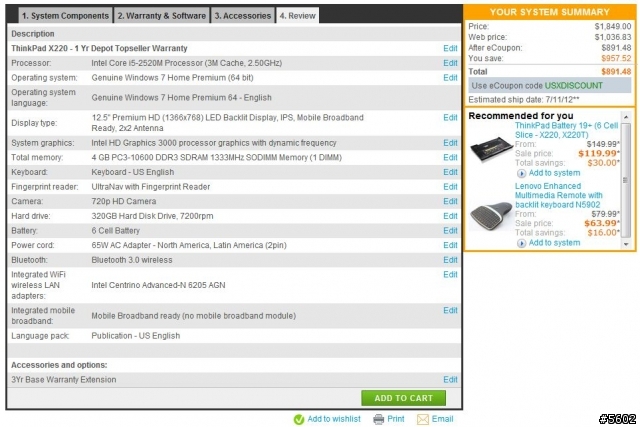This screenshot has height=427, width=640.
Task: Click the Email link
Action: [442, 419]
